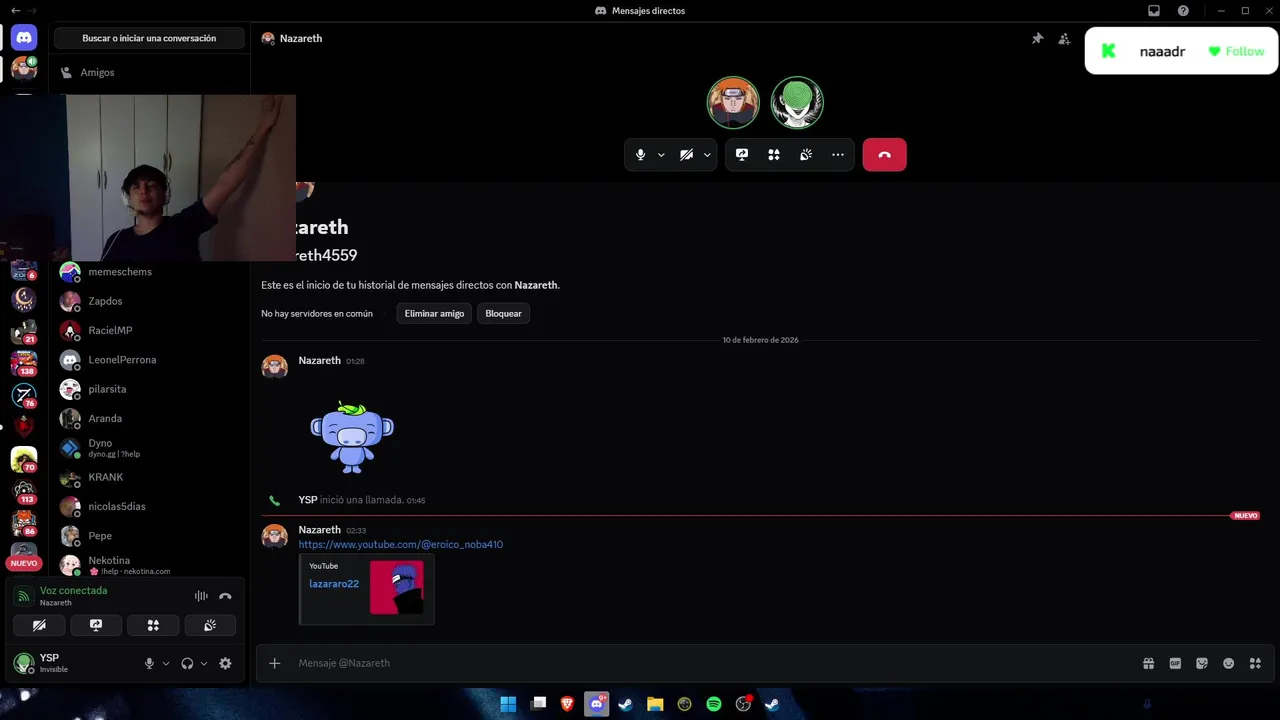Open DM with memeschems
The image size is (1280, 720).
[149, 272]
